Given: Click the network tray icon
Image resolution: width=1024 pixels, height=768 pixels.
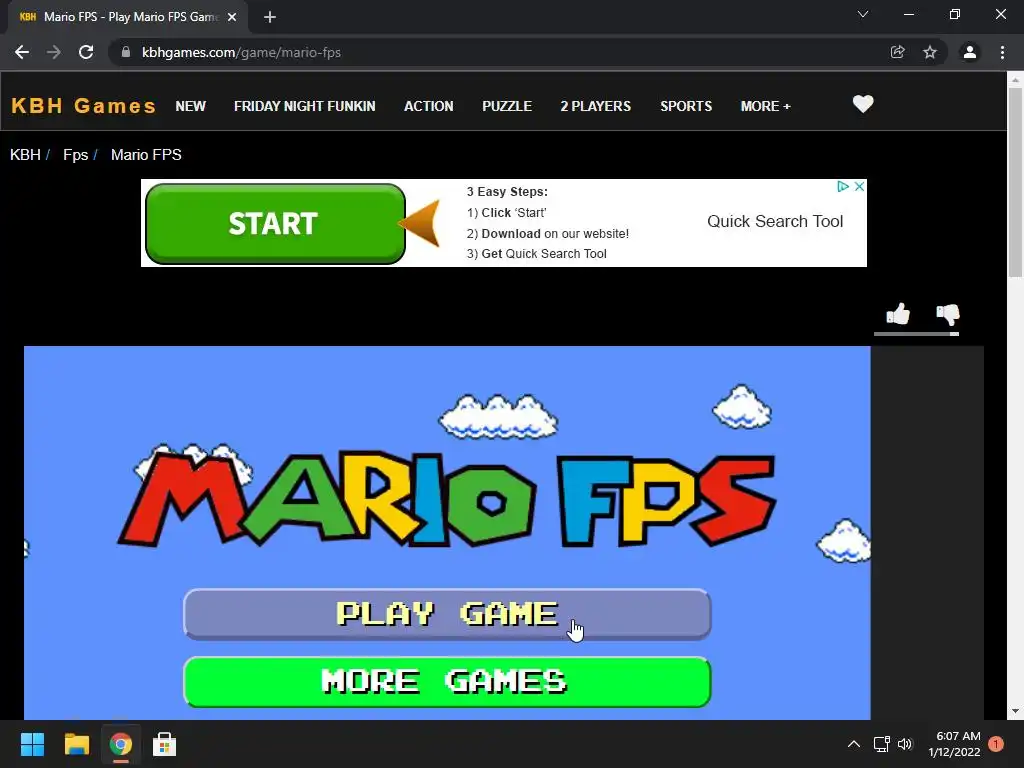Looking at the screenshot, I should 882,744.
